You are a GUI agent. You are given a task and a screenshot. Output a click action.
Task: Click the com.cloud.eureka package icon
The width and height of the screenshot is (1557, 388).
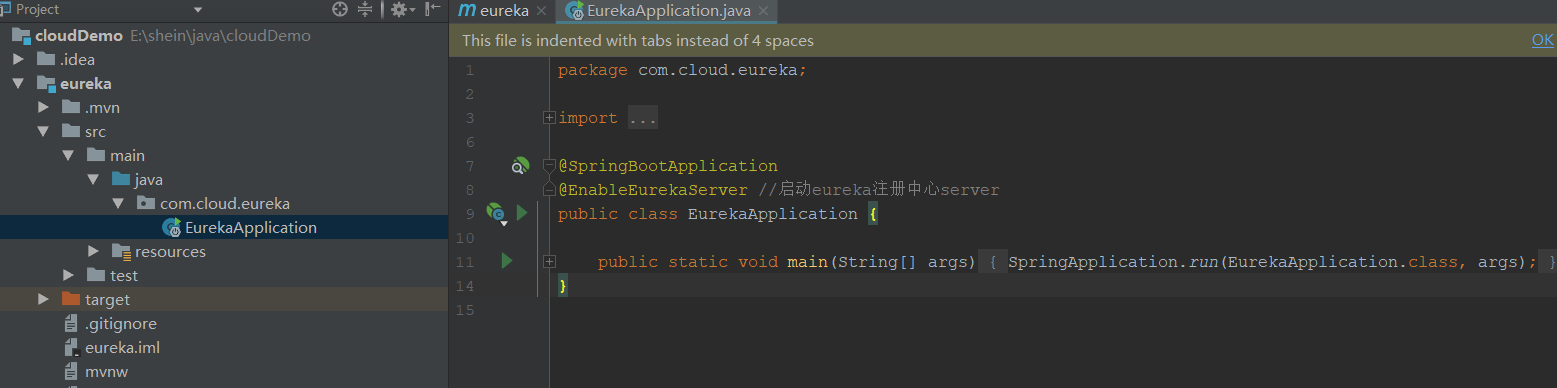tap(146, 203)
